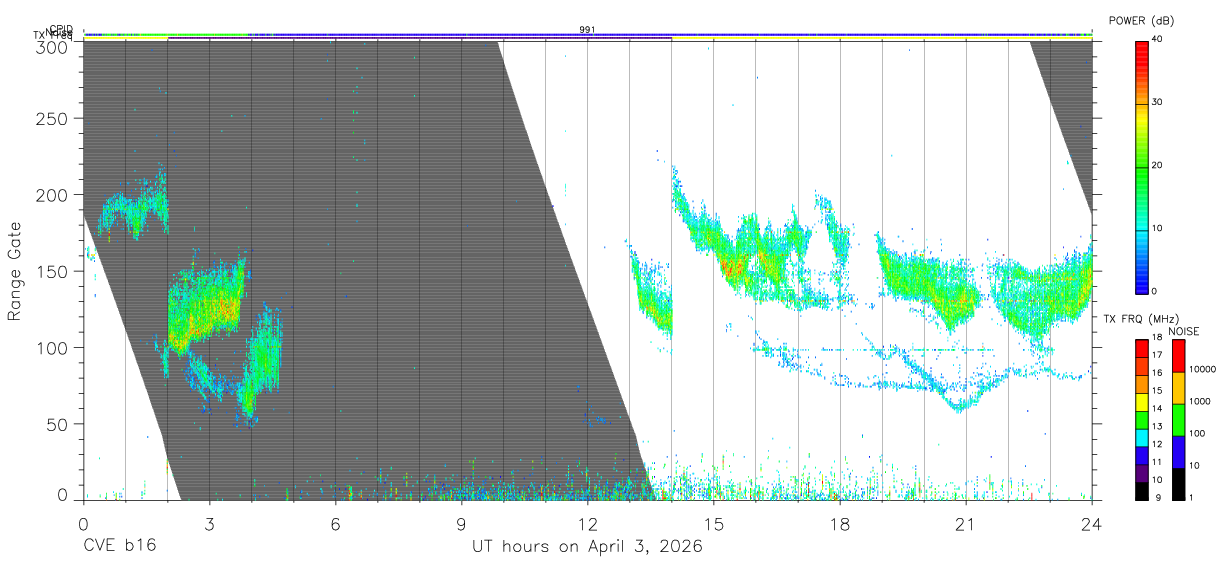
Task: Click the 30 label on power scale
Action: 1157,103
